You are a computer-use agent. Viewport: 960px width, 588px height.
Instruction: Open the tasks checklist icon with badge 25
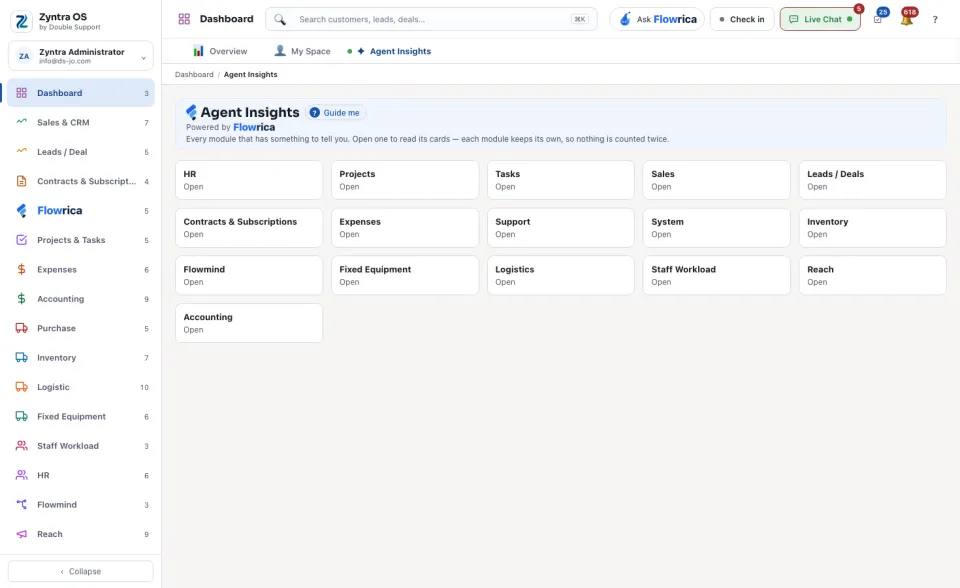click(878, 19)
